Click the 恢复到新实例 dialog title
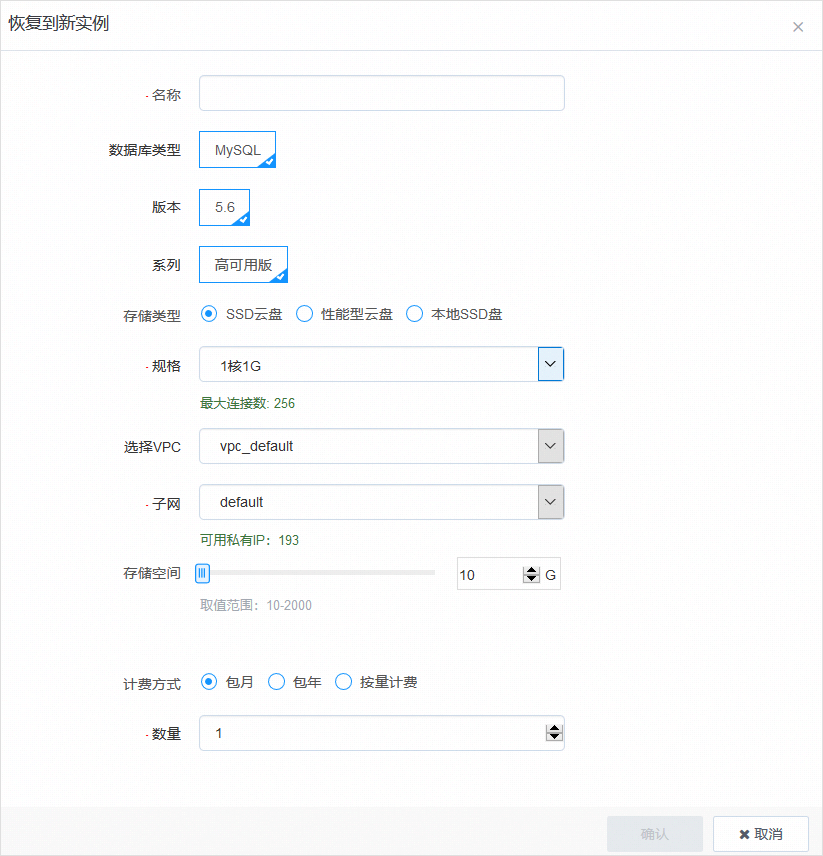 tap(59, 23)
